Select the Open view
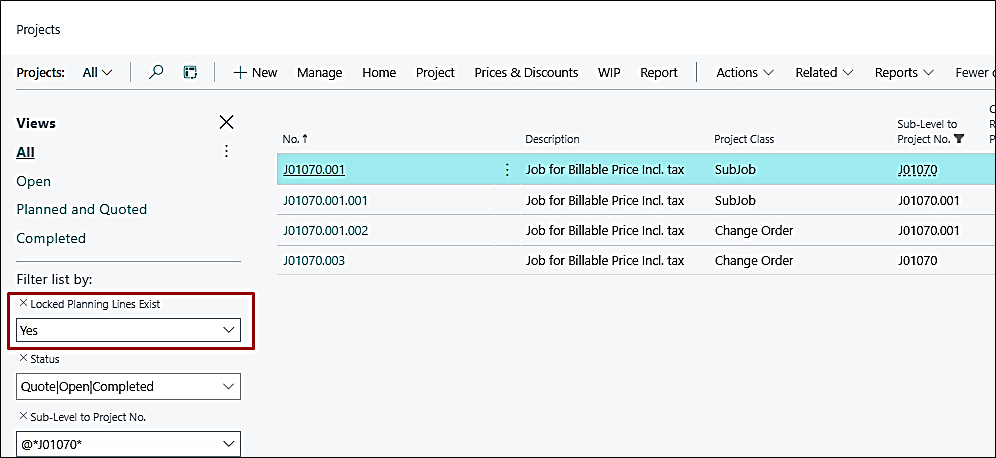Screen dimensions: 996x458 click(34, 182)
